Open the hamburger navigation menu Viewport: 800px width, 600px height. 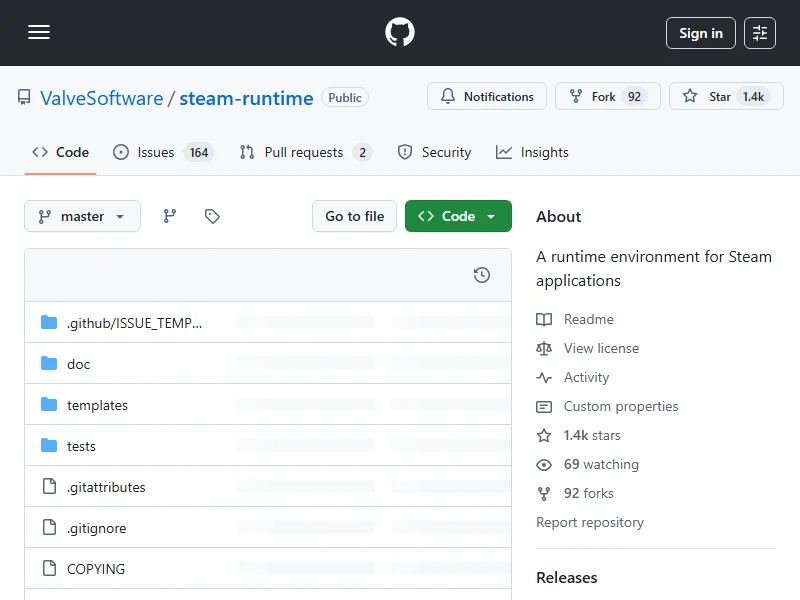tap(39, 33)
